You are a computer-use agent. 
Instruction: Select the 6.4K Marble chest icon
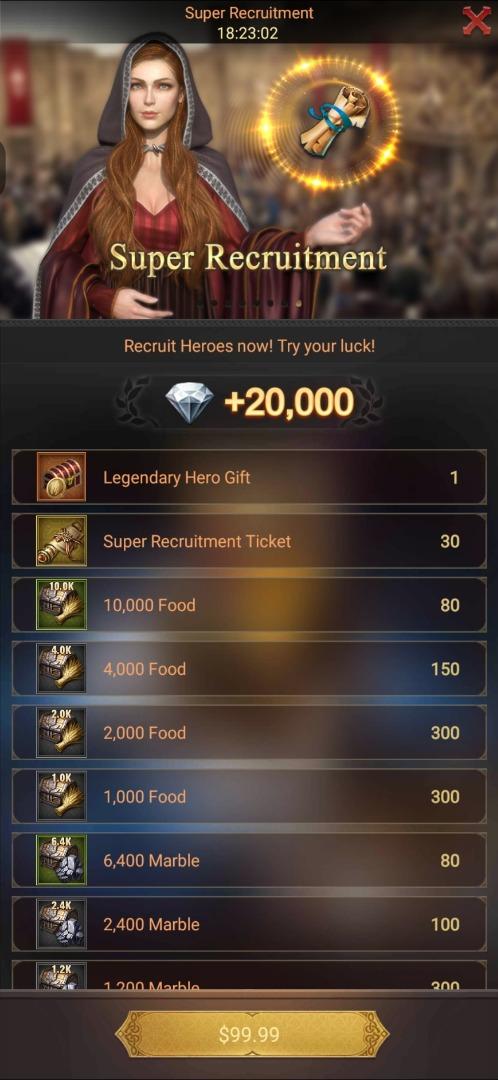61,860
